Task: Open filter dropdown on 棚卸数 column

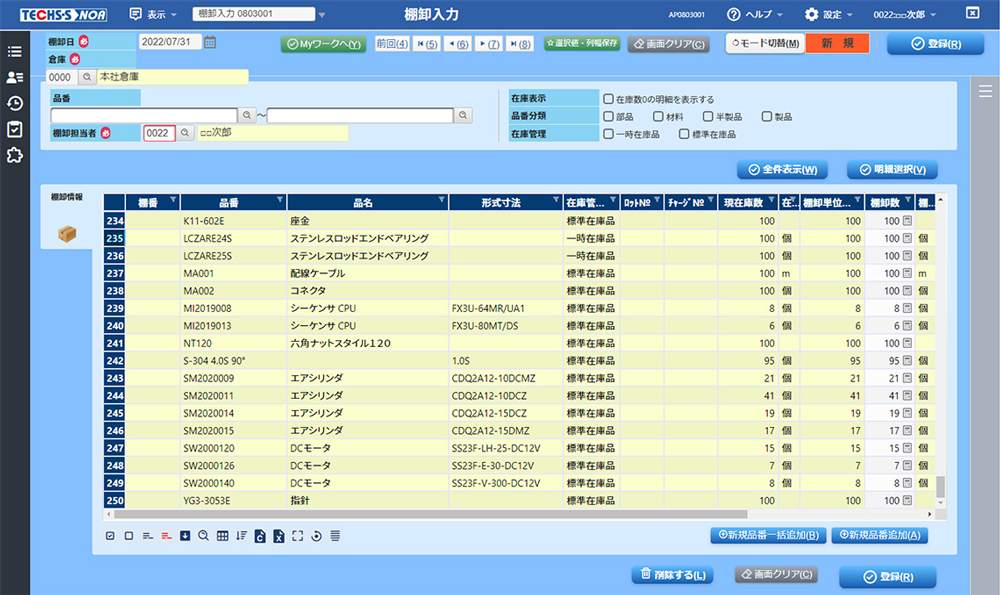Action: click(x=908, y=200)
